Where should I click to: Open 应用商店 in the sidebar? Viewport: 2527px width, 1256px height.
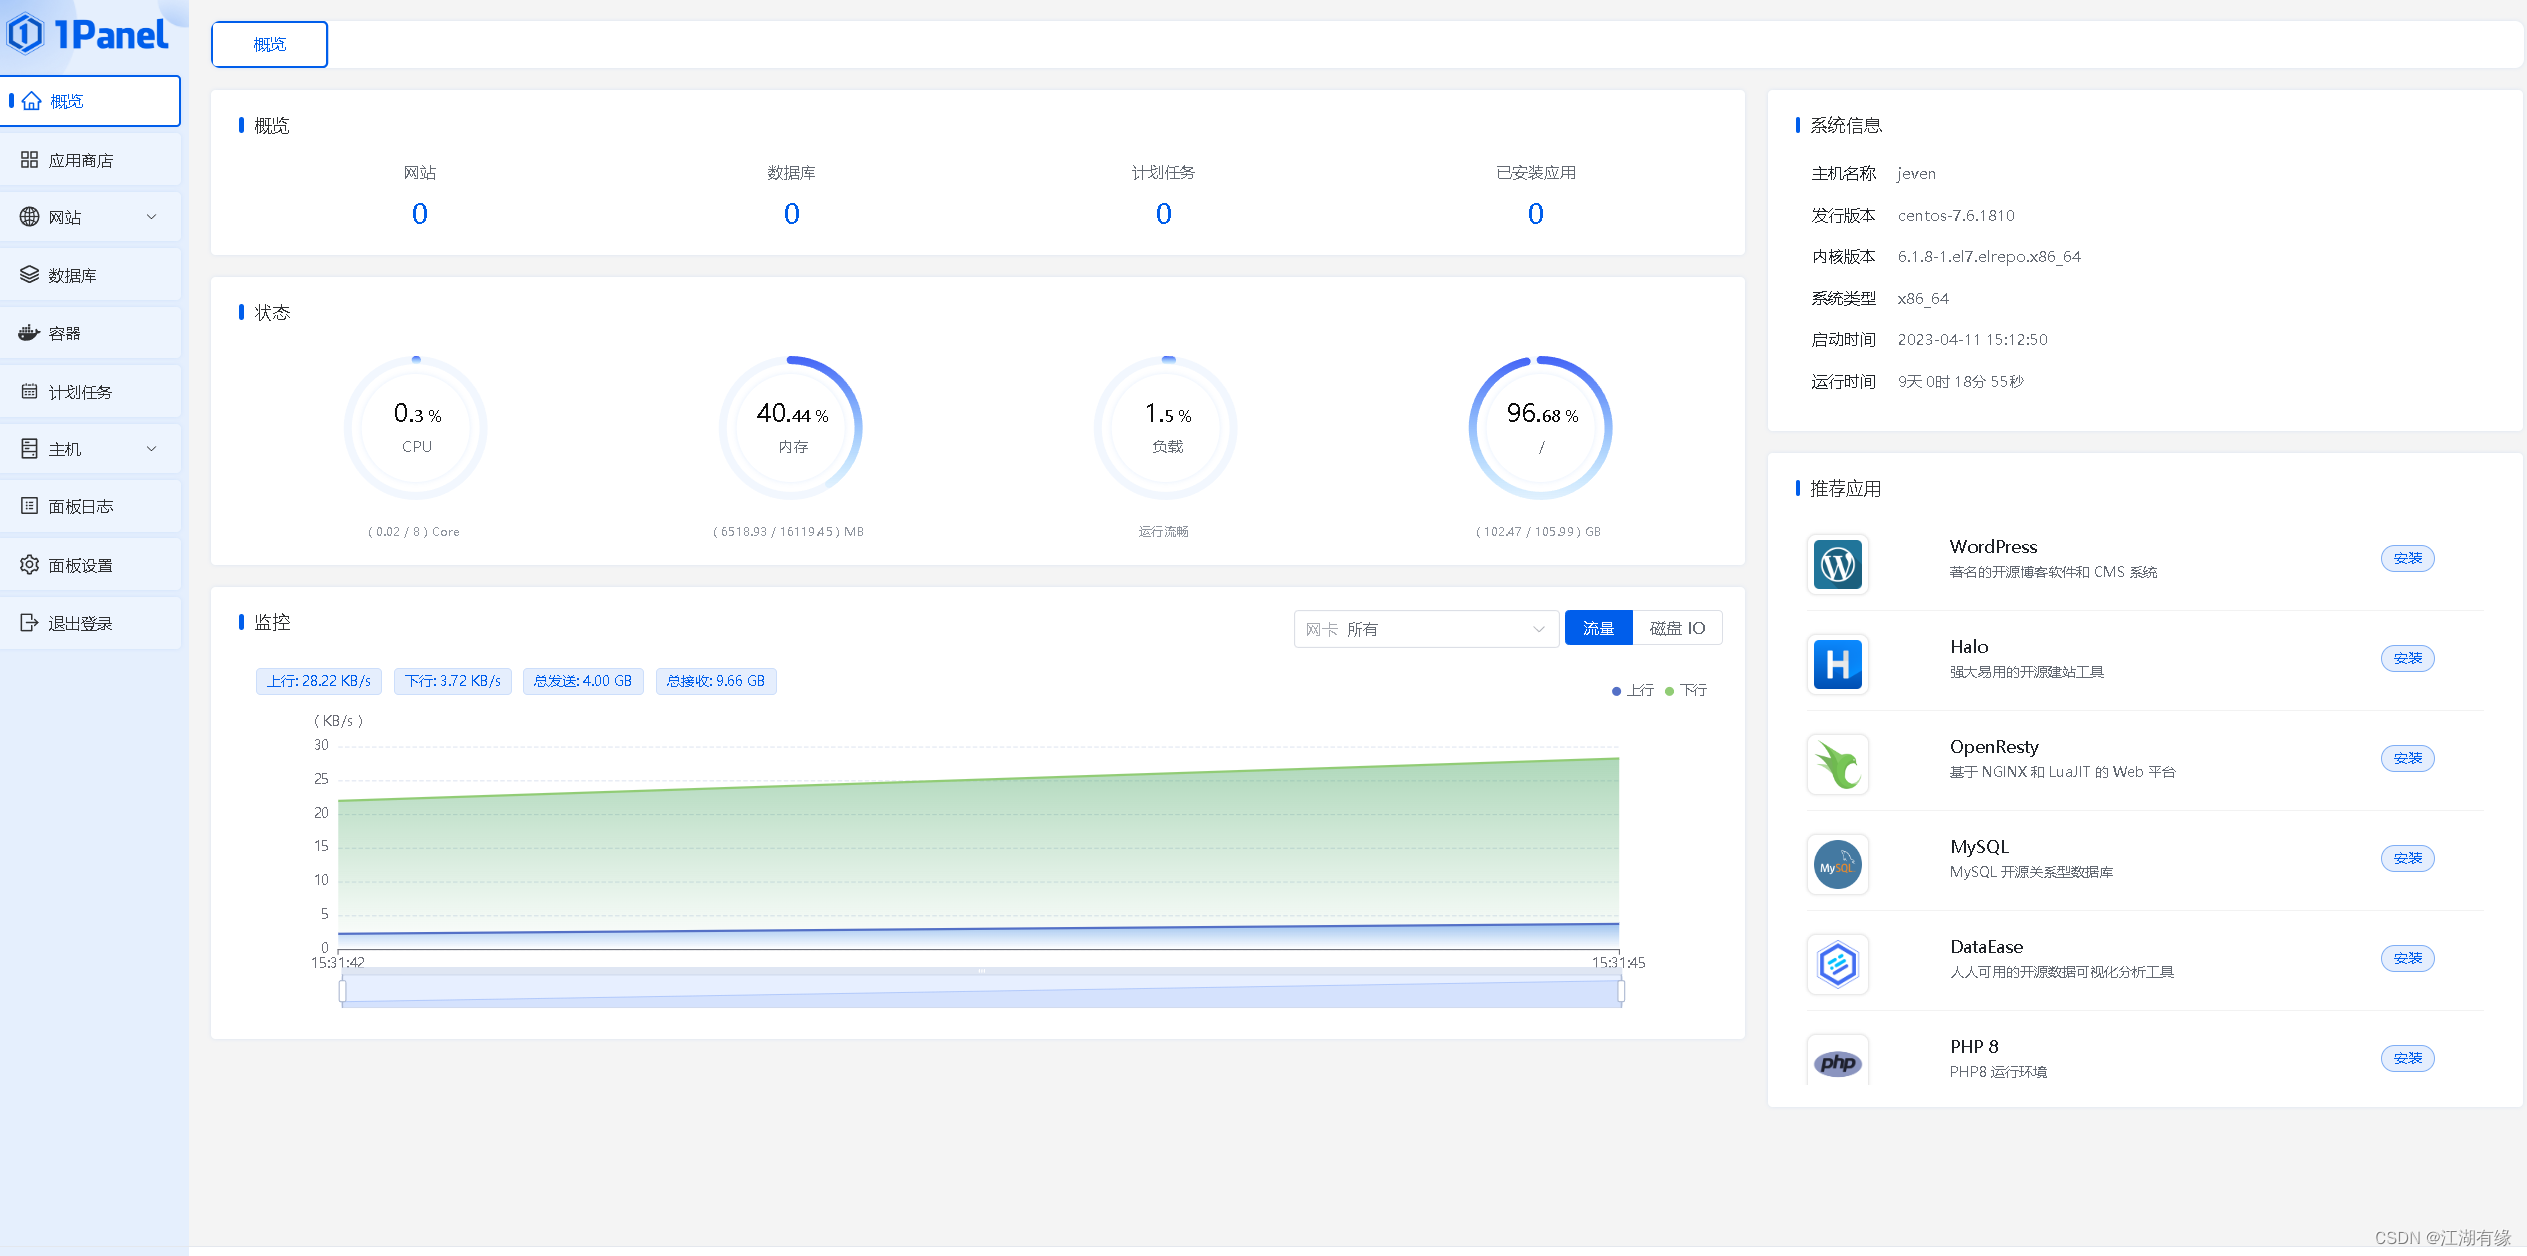80,160
